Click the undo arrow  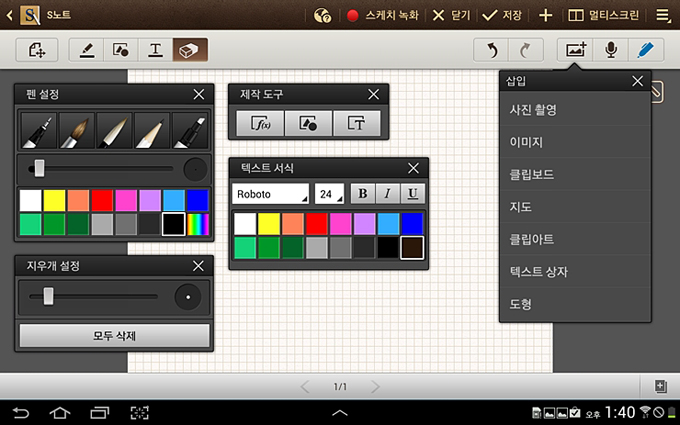(x=491, y=49)
